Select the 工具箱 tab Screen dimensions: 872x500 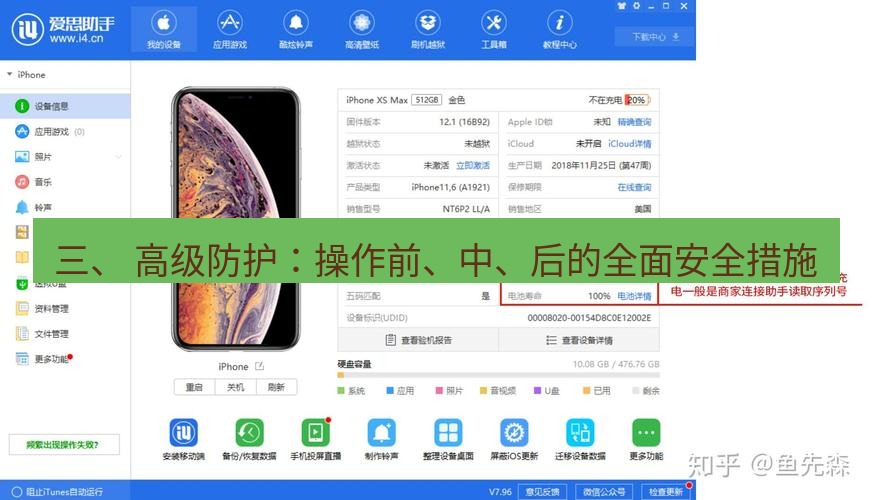click(x=494, y=30)
